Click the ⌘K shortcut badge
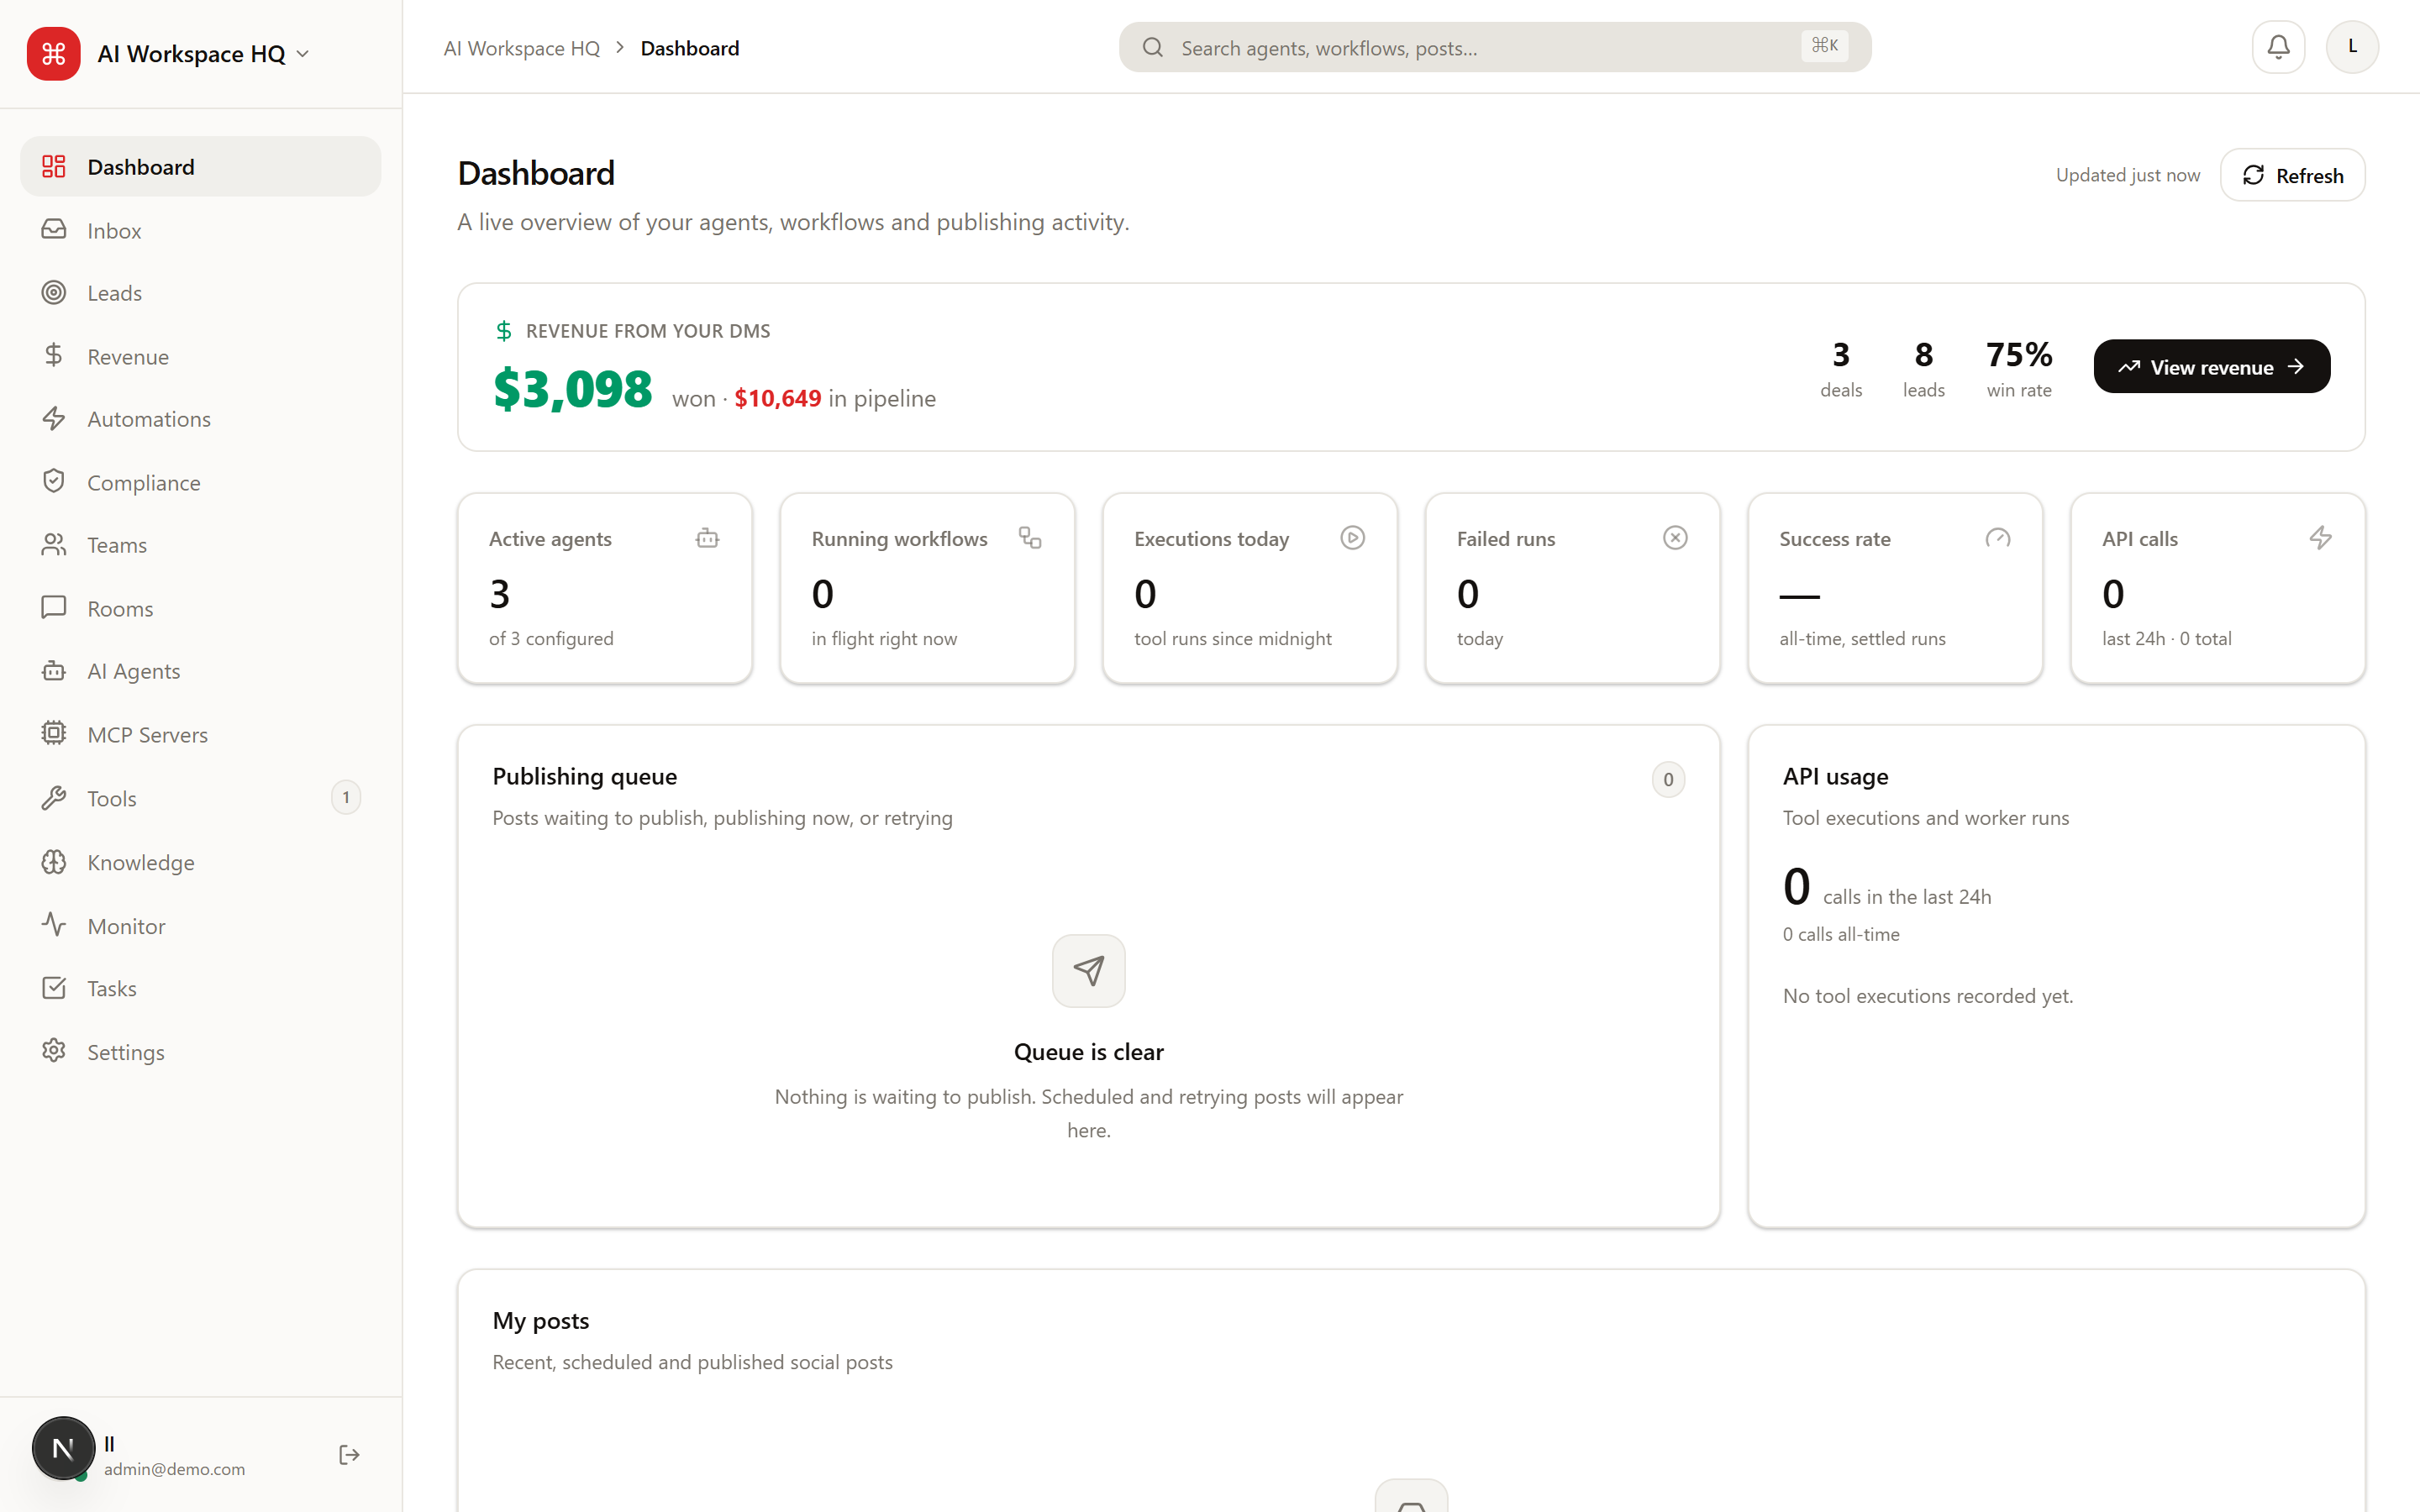Screen dimensions: 2420x1512 point(1825,46)
